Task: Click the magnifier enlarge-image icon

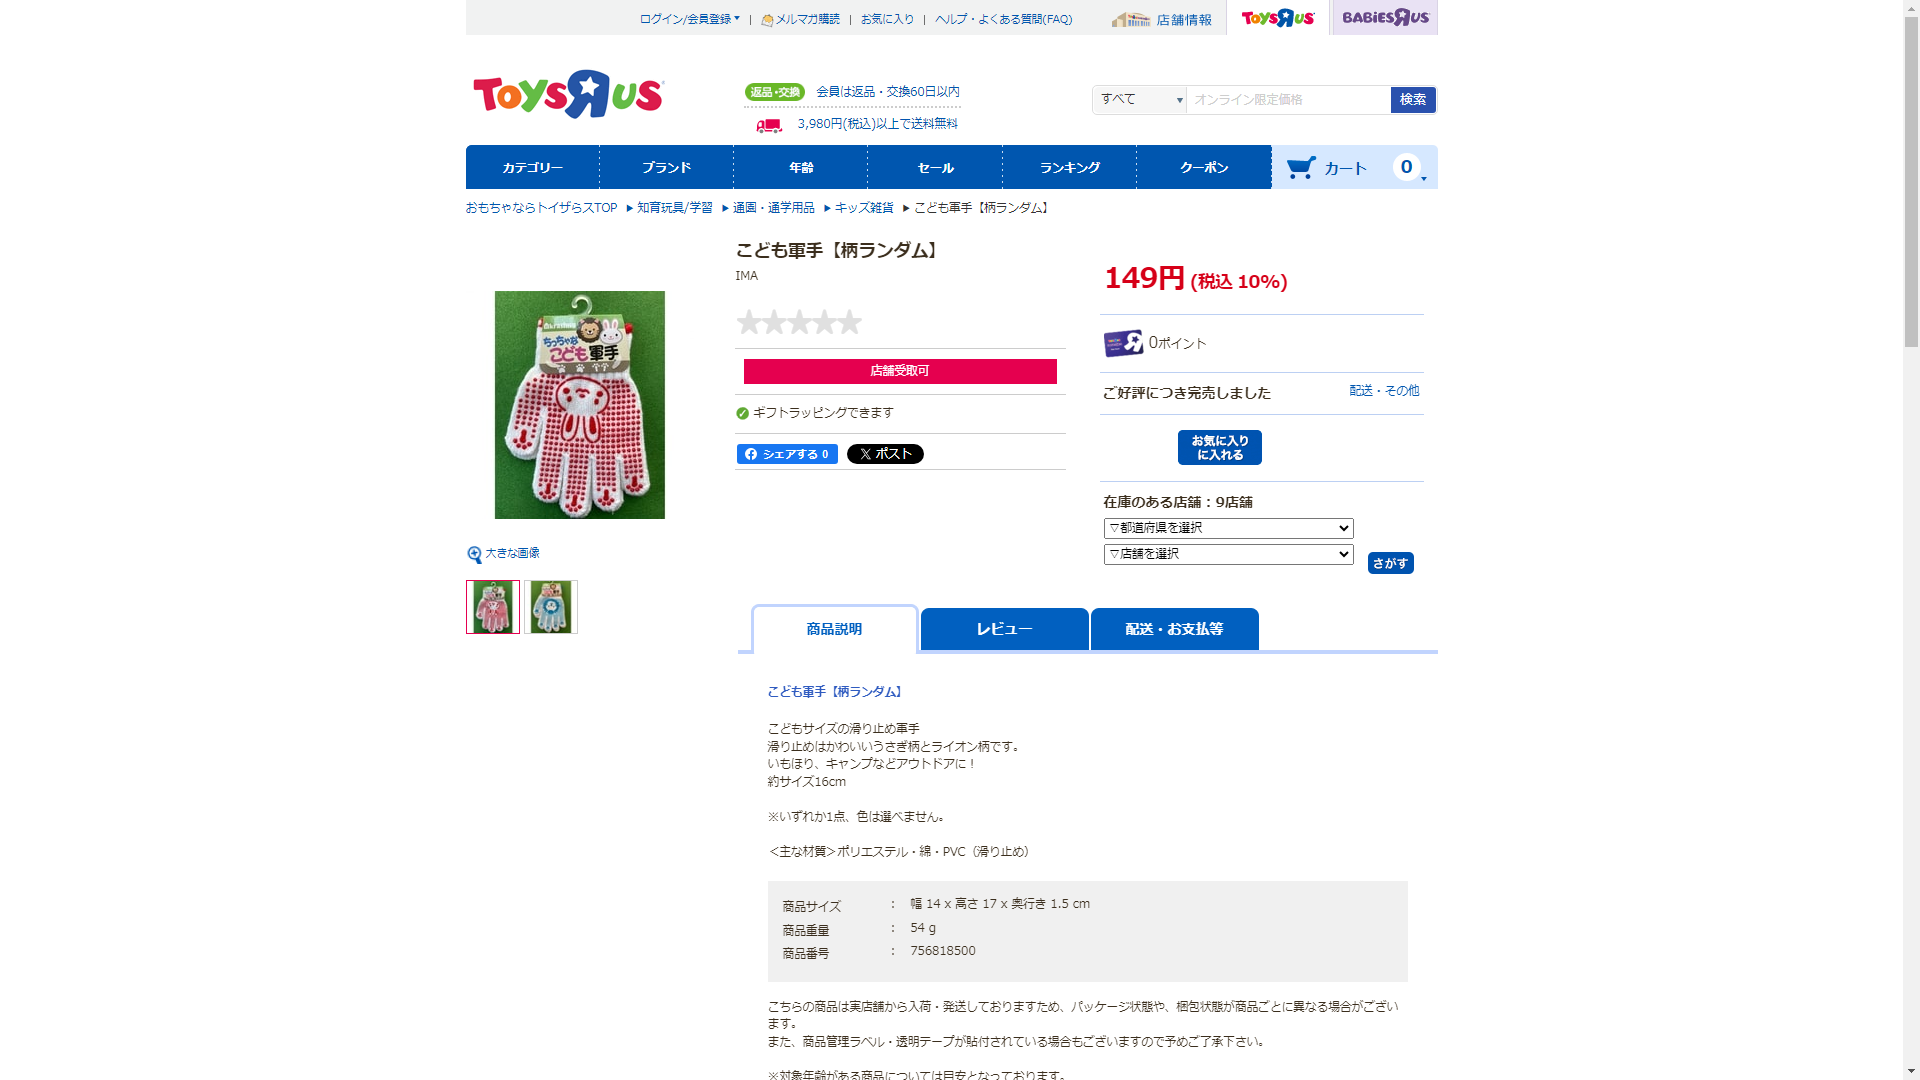Action: click(474, 554)
